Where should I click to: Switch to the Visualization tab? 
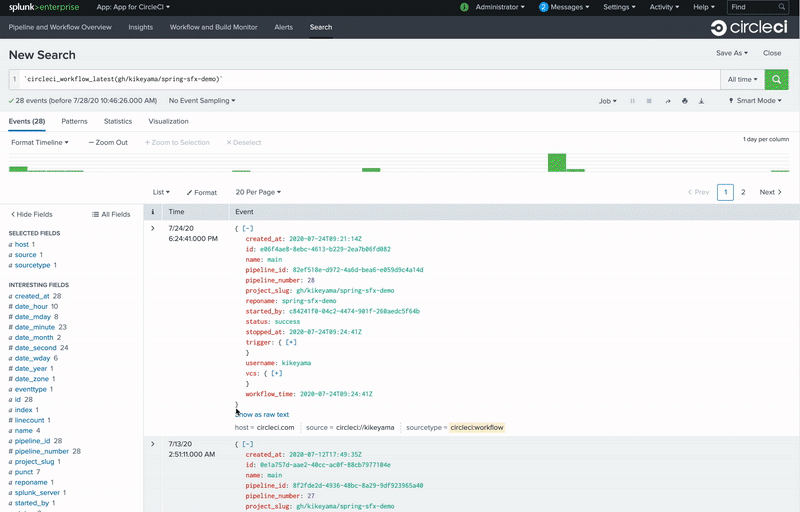(168, 121)
